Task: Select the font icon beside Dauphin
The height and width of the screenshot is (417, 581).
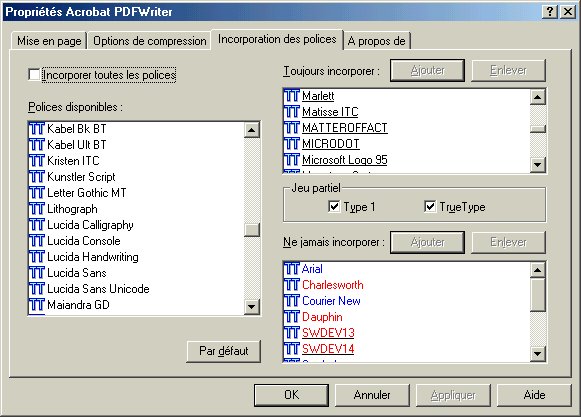Action: (x=292, y=317)
